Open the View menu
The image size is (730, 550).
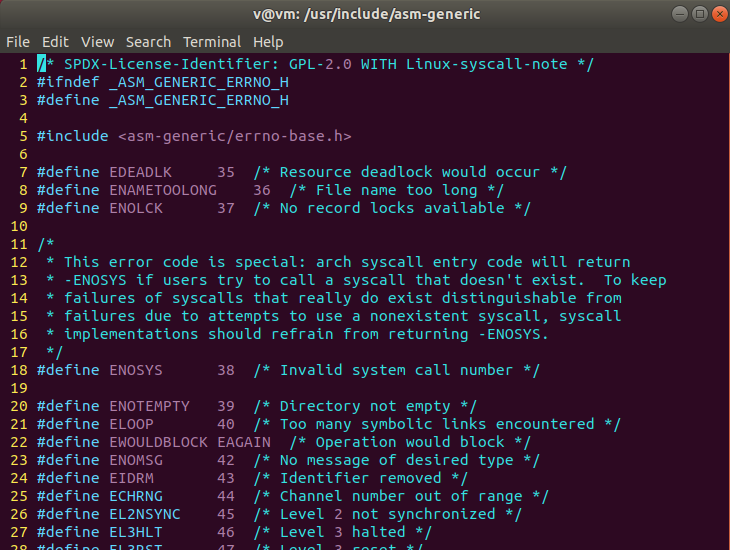coord(97,42)
